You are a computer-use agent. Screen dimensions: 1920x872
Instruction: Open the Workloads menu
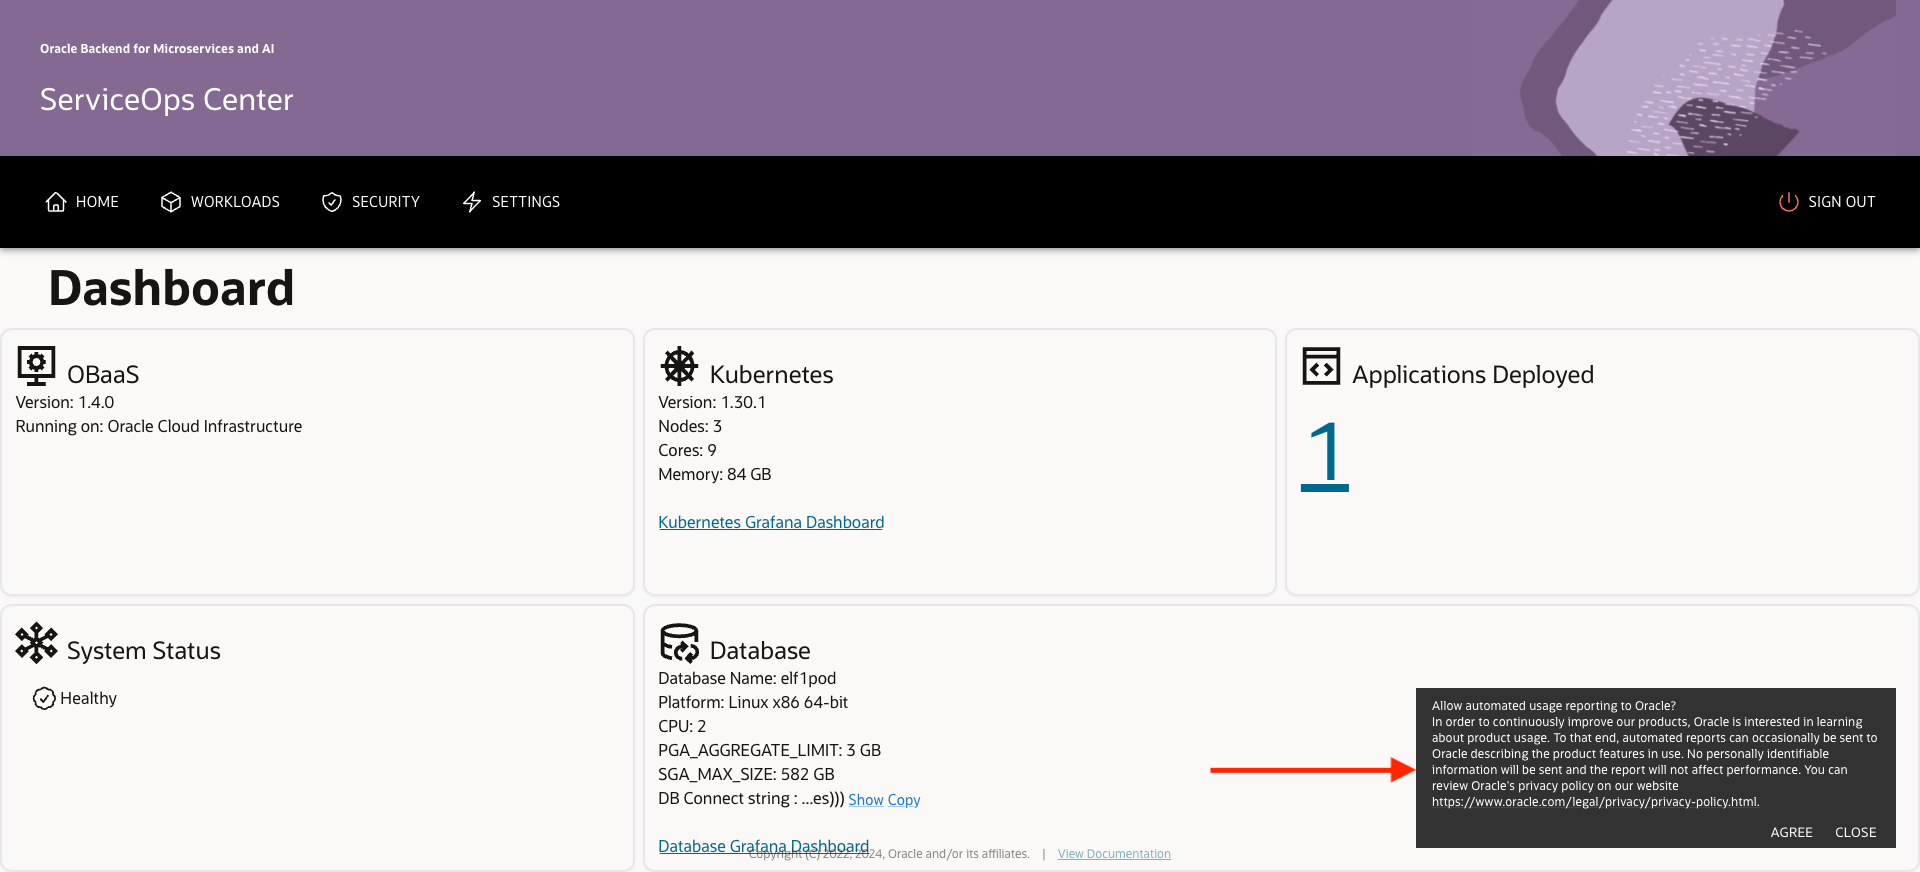click(235, 202)
